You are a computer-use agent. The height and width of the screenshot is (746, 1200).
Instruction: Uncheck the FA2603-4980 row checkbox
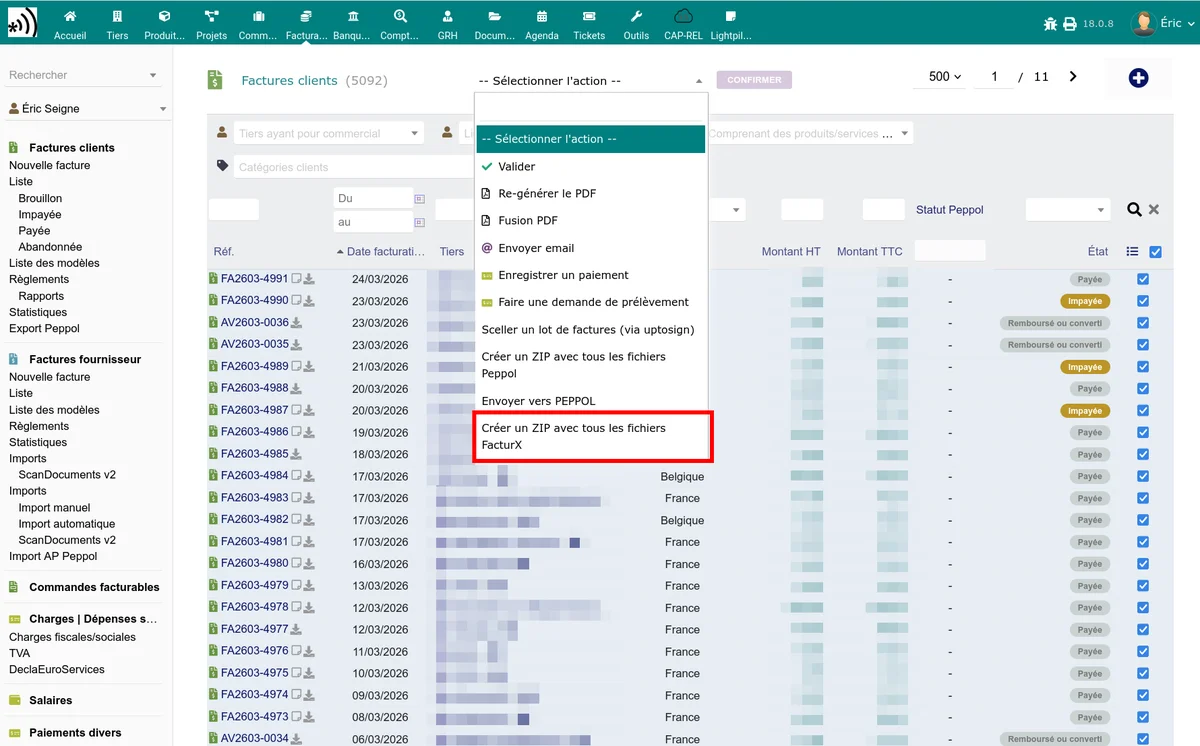point(1143,564)
